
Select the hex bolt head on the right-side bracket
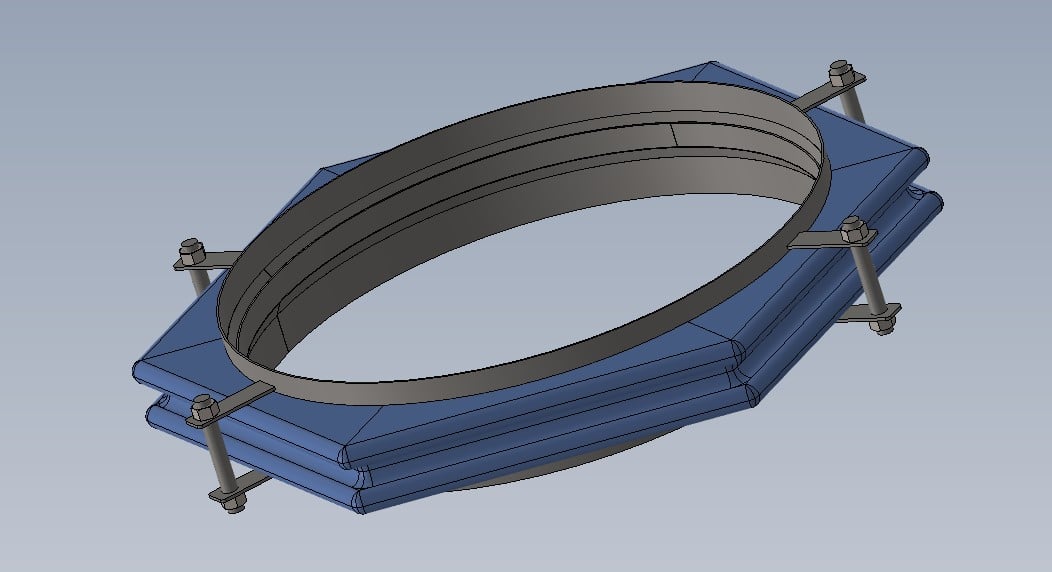click(x=852, y=229)
